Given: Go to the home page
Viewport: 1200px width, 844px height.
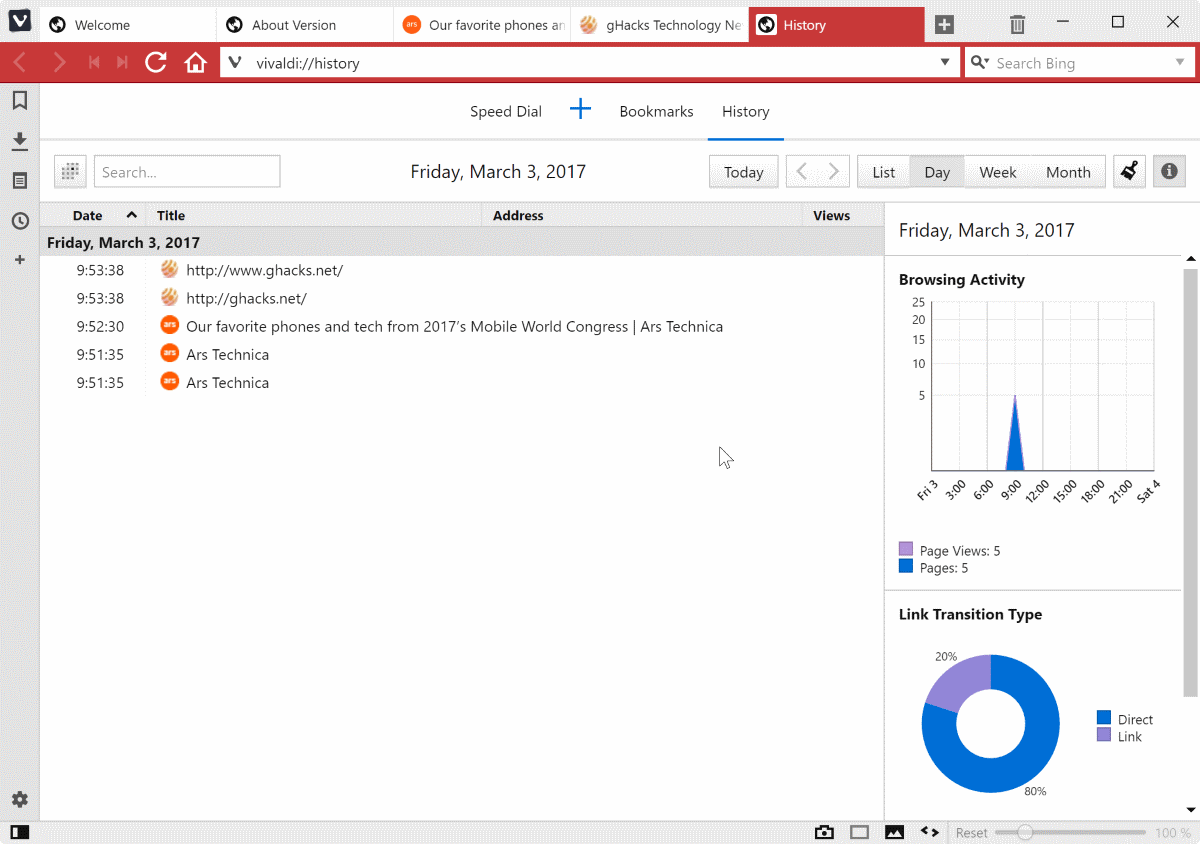Looking at the screenshot, I should [196, 63].
